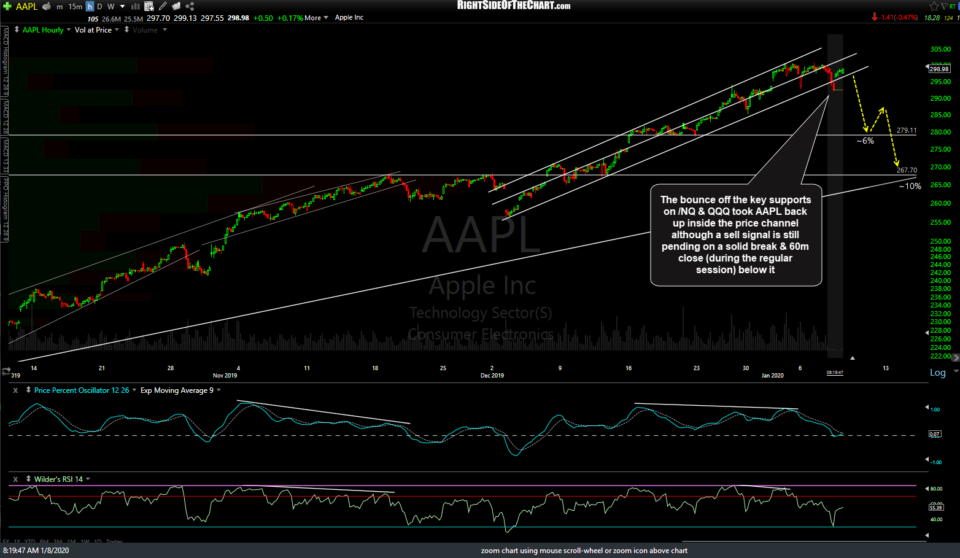Switch to Weekly 'W' timeframe
The width and height of the screenshot is (960, 558).
[111, 7]
